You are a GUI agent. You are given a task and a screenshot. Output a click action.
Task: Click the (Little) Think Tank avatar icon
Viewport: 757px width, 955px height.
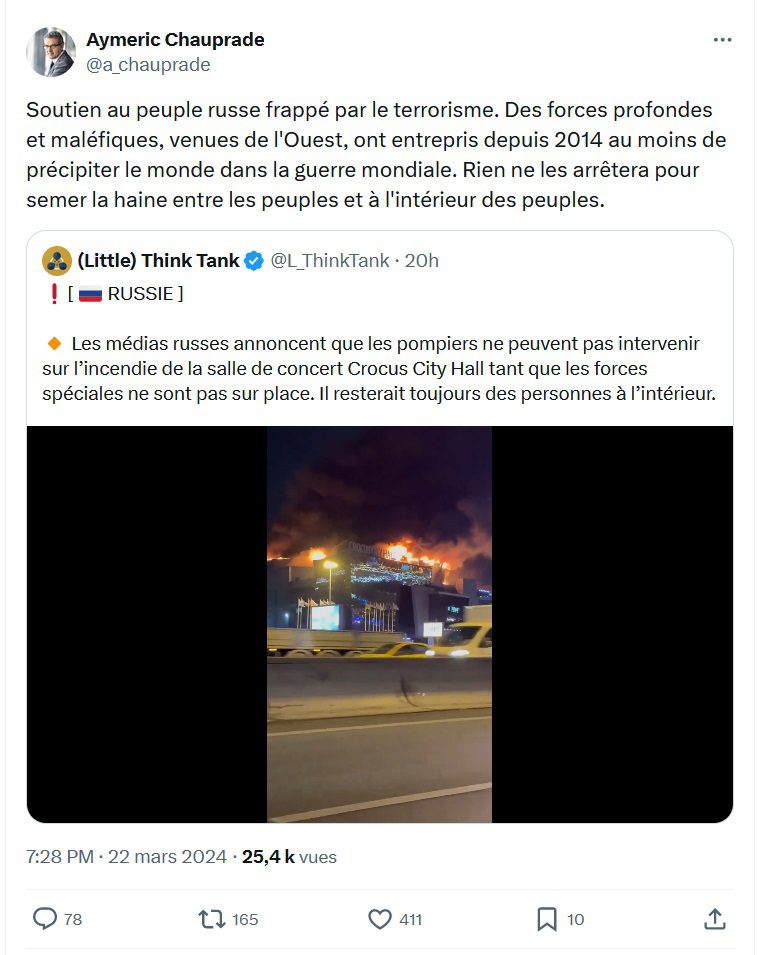tap(57, 261)
